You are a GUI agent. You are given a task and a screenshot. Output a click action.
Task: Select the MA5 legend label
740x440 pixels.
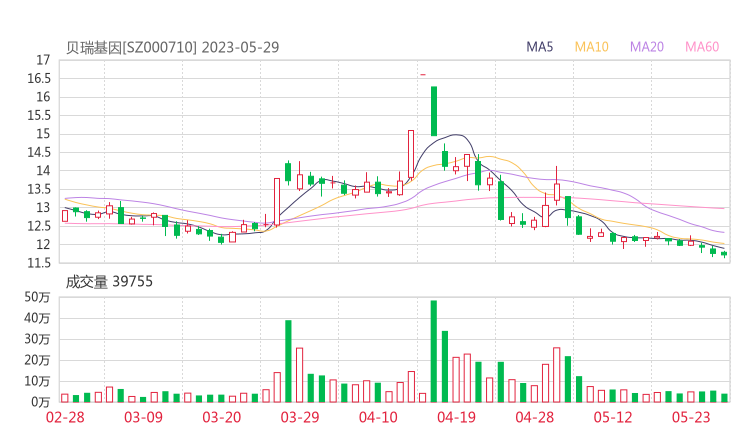click(x=539, y=47)
